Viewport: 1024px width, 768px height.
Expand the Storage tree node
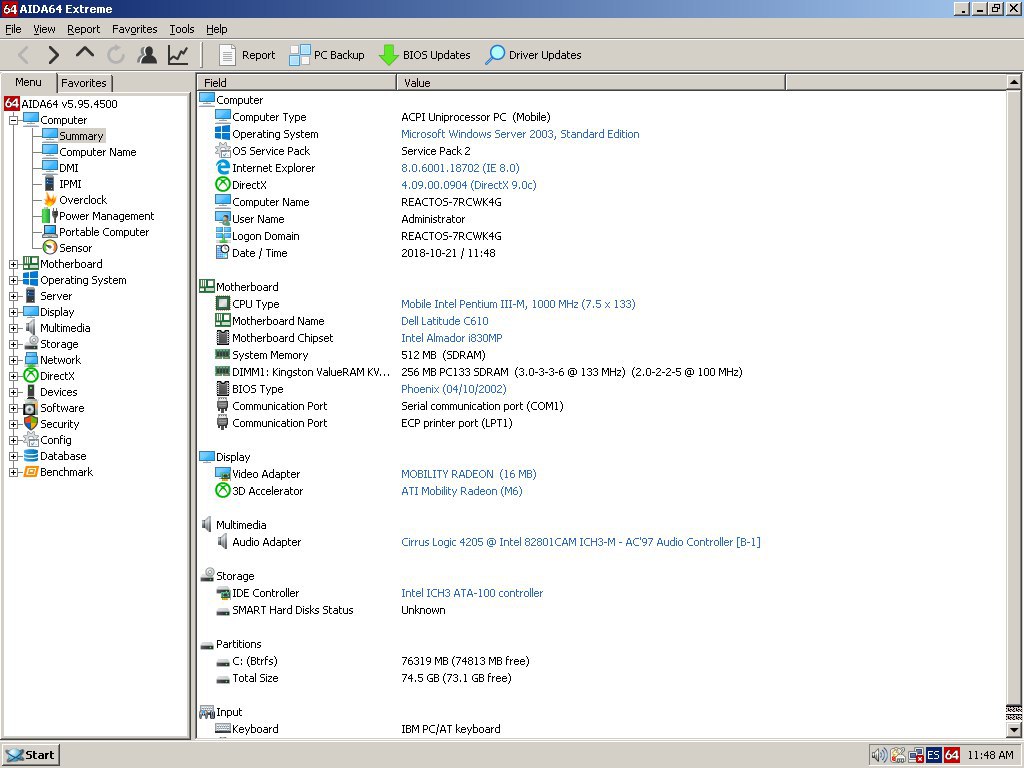click(x=14, y=344)
